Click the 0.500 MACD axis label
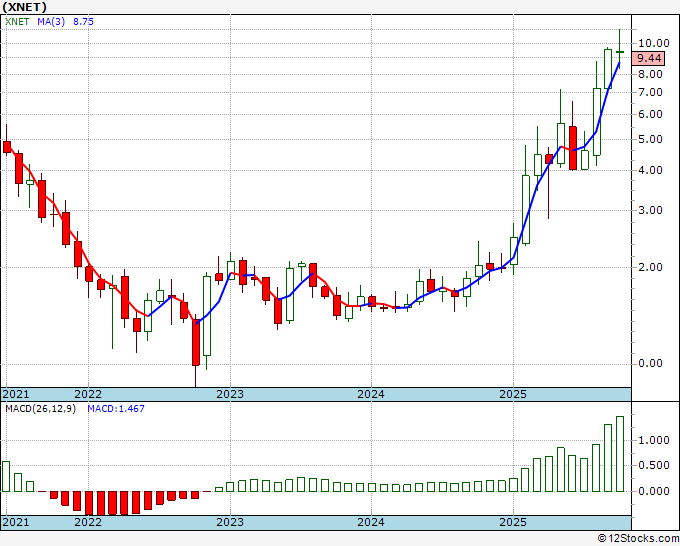 [654, 466]
